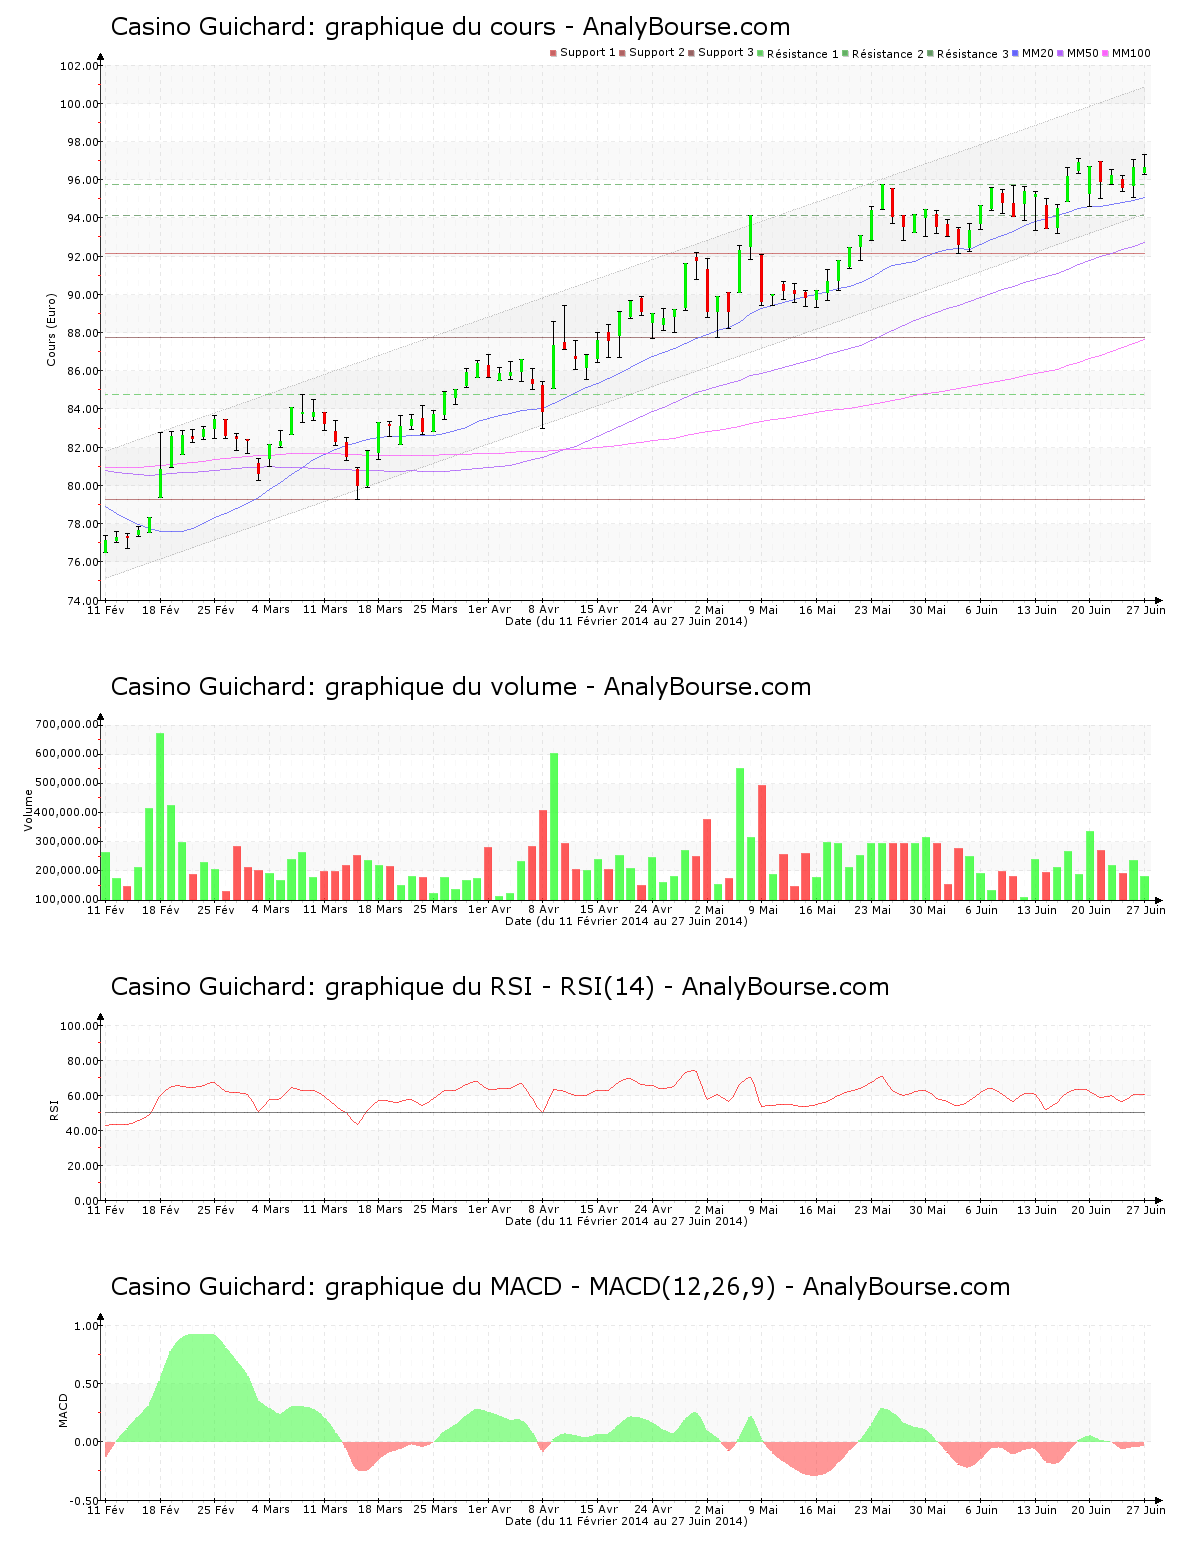Viewport: 1200px width, 1550px height.
Task: Click the 20.00 RSI axis value
Action: click(x=82, y=1166)
